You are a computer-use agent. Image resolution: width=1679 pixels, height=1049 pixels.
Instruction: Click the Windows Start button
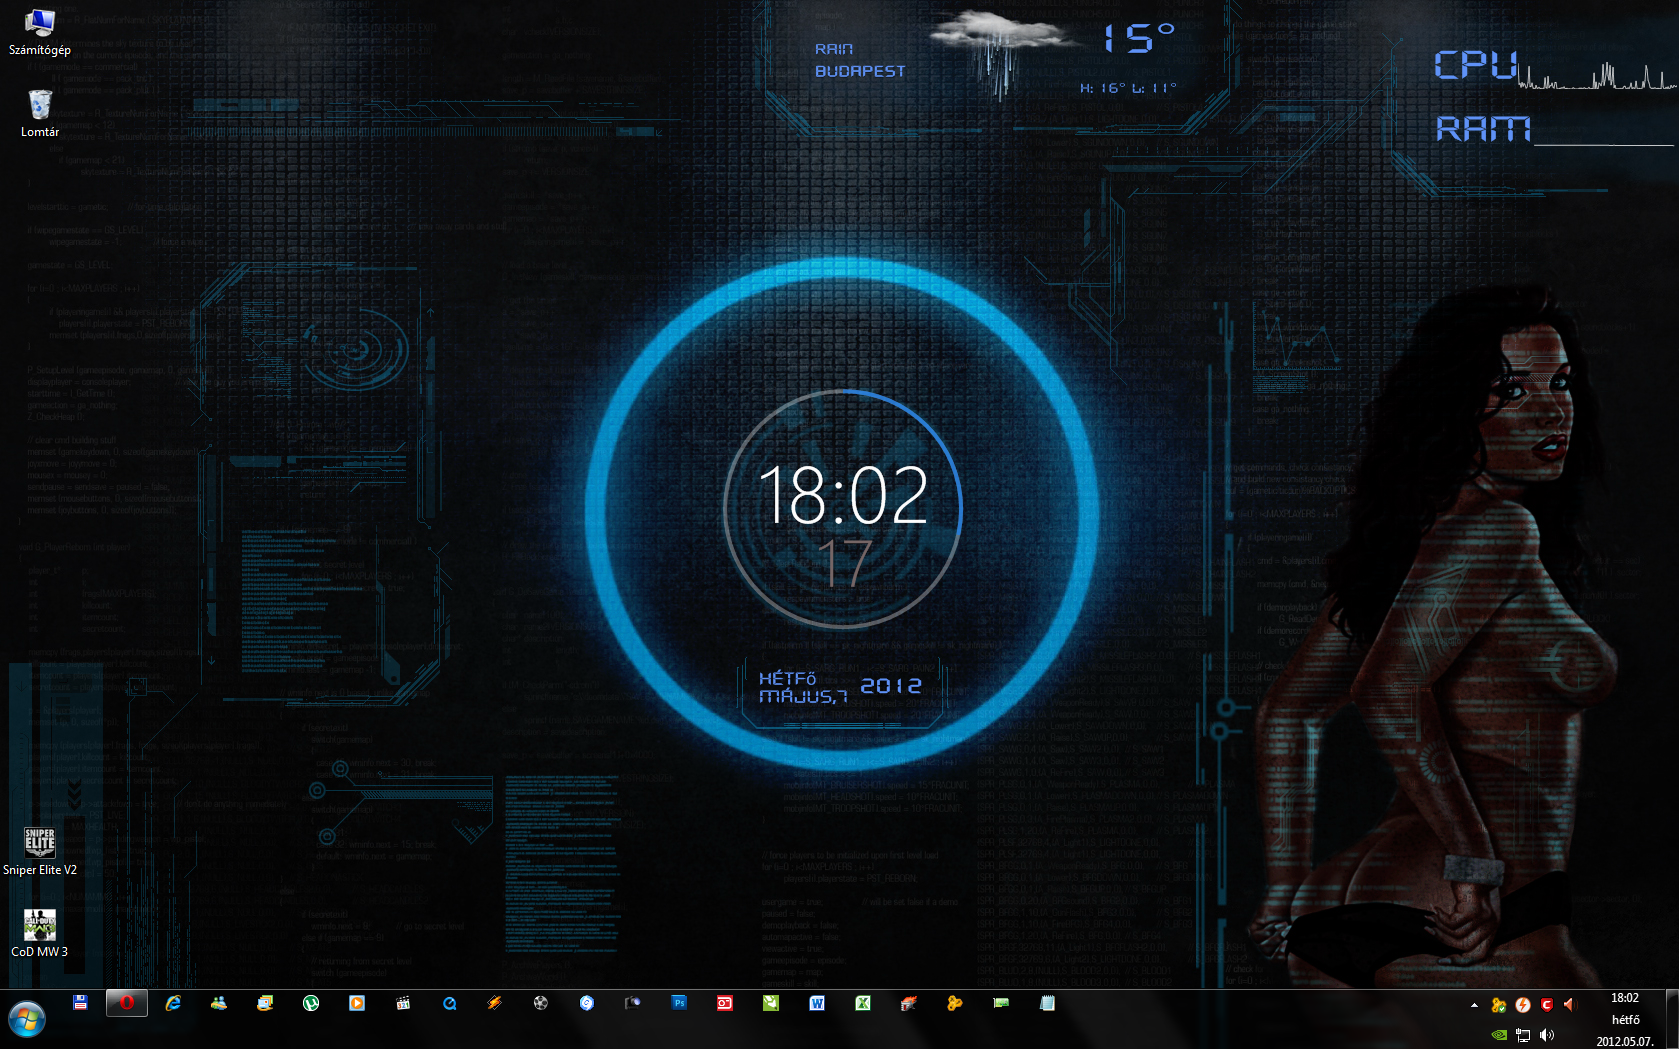pyautogui.click(x=27, y=1020)
